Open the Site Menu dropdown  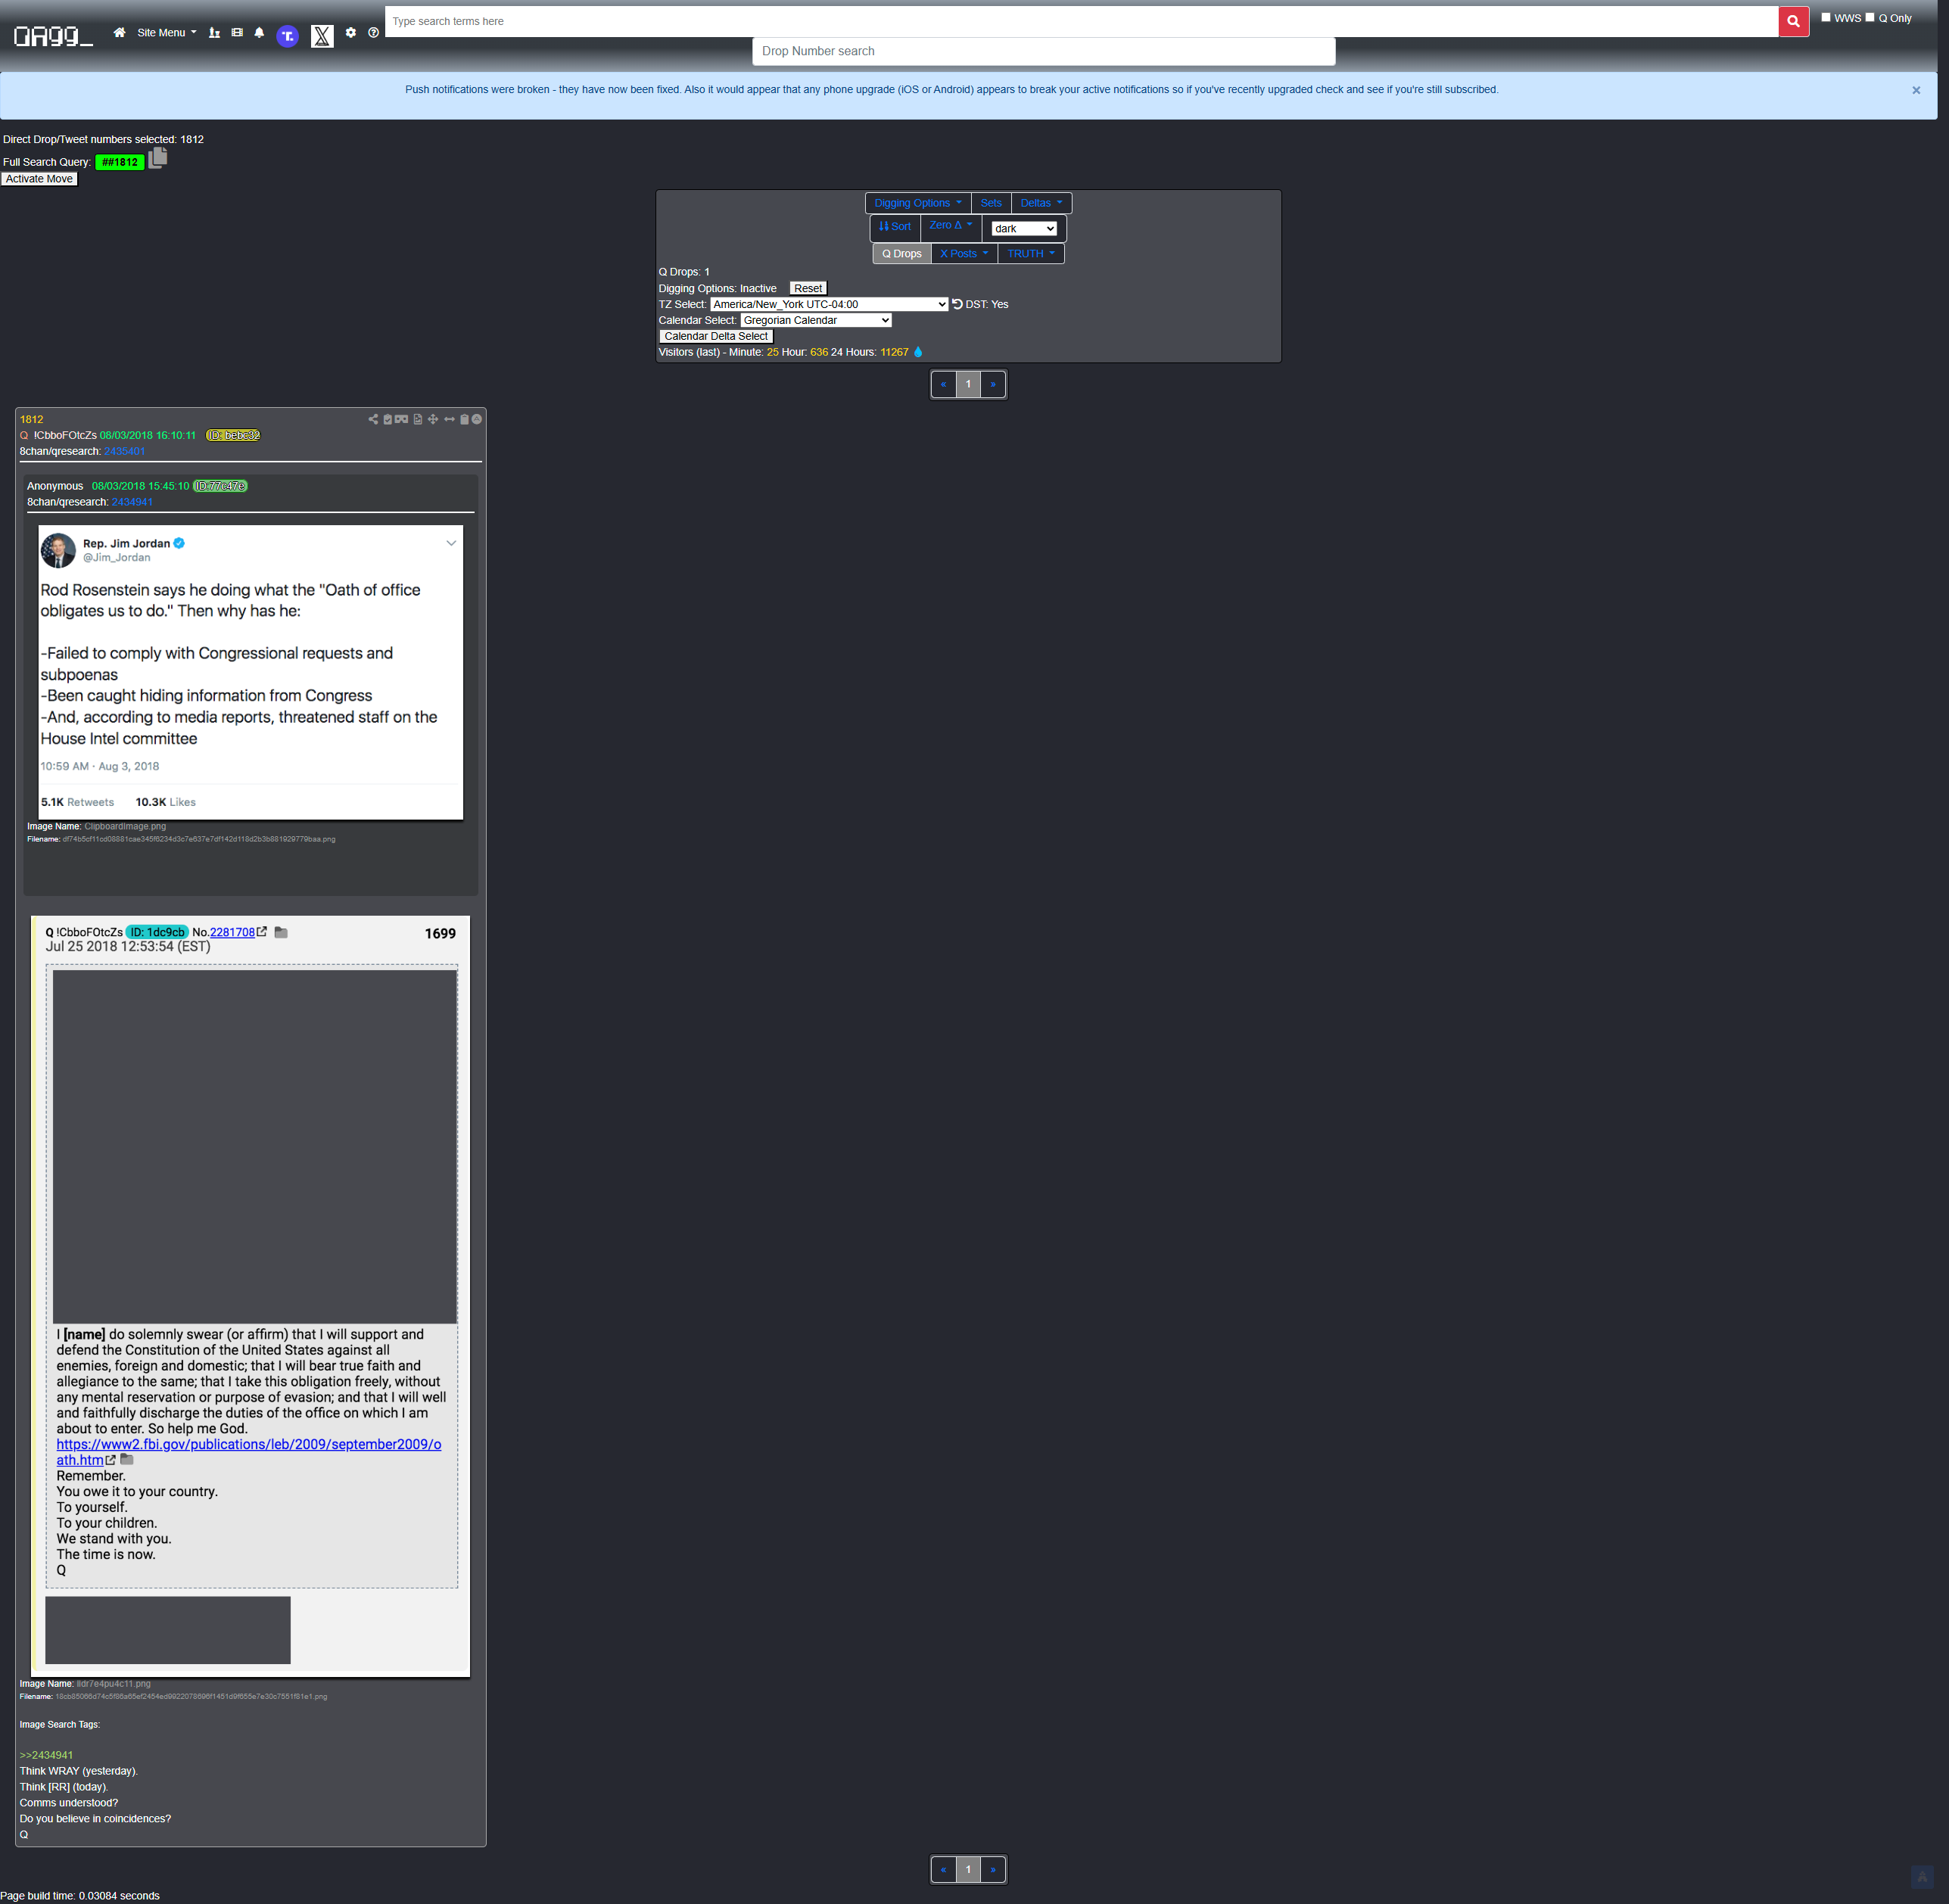click(166, 32)
